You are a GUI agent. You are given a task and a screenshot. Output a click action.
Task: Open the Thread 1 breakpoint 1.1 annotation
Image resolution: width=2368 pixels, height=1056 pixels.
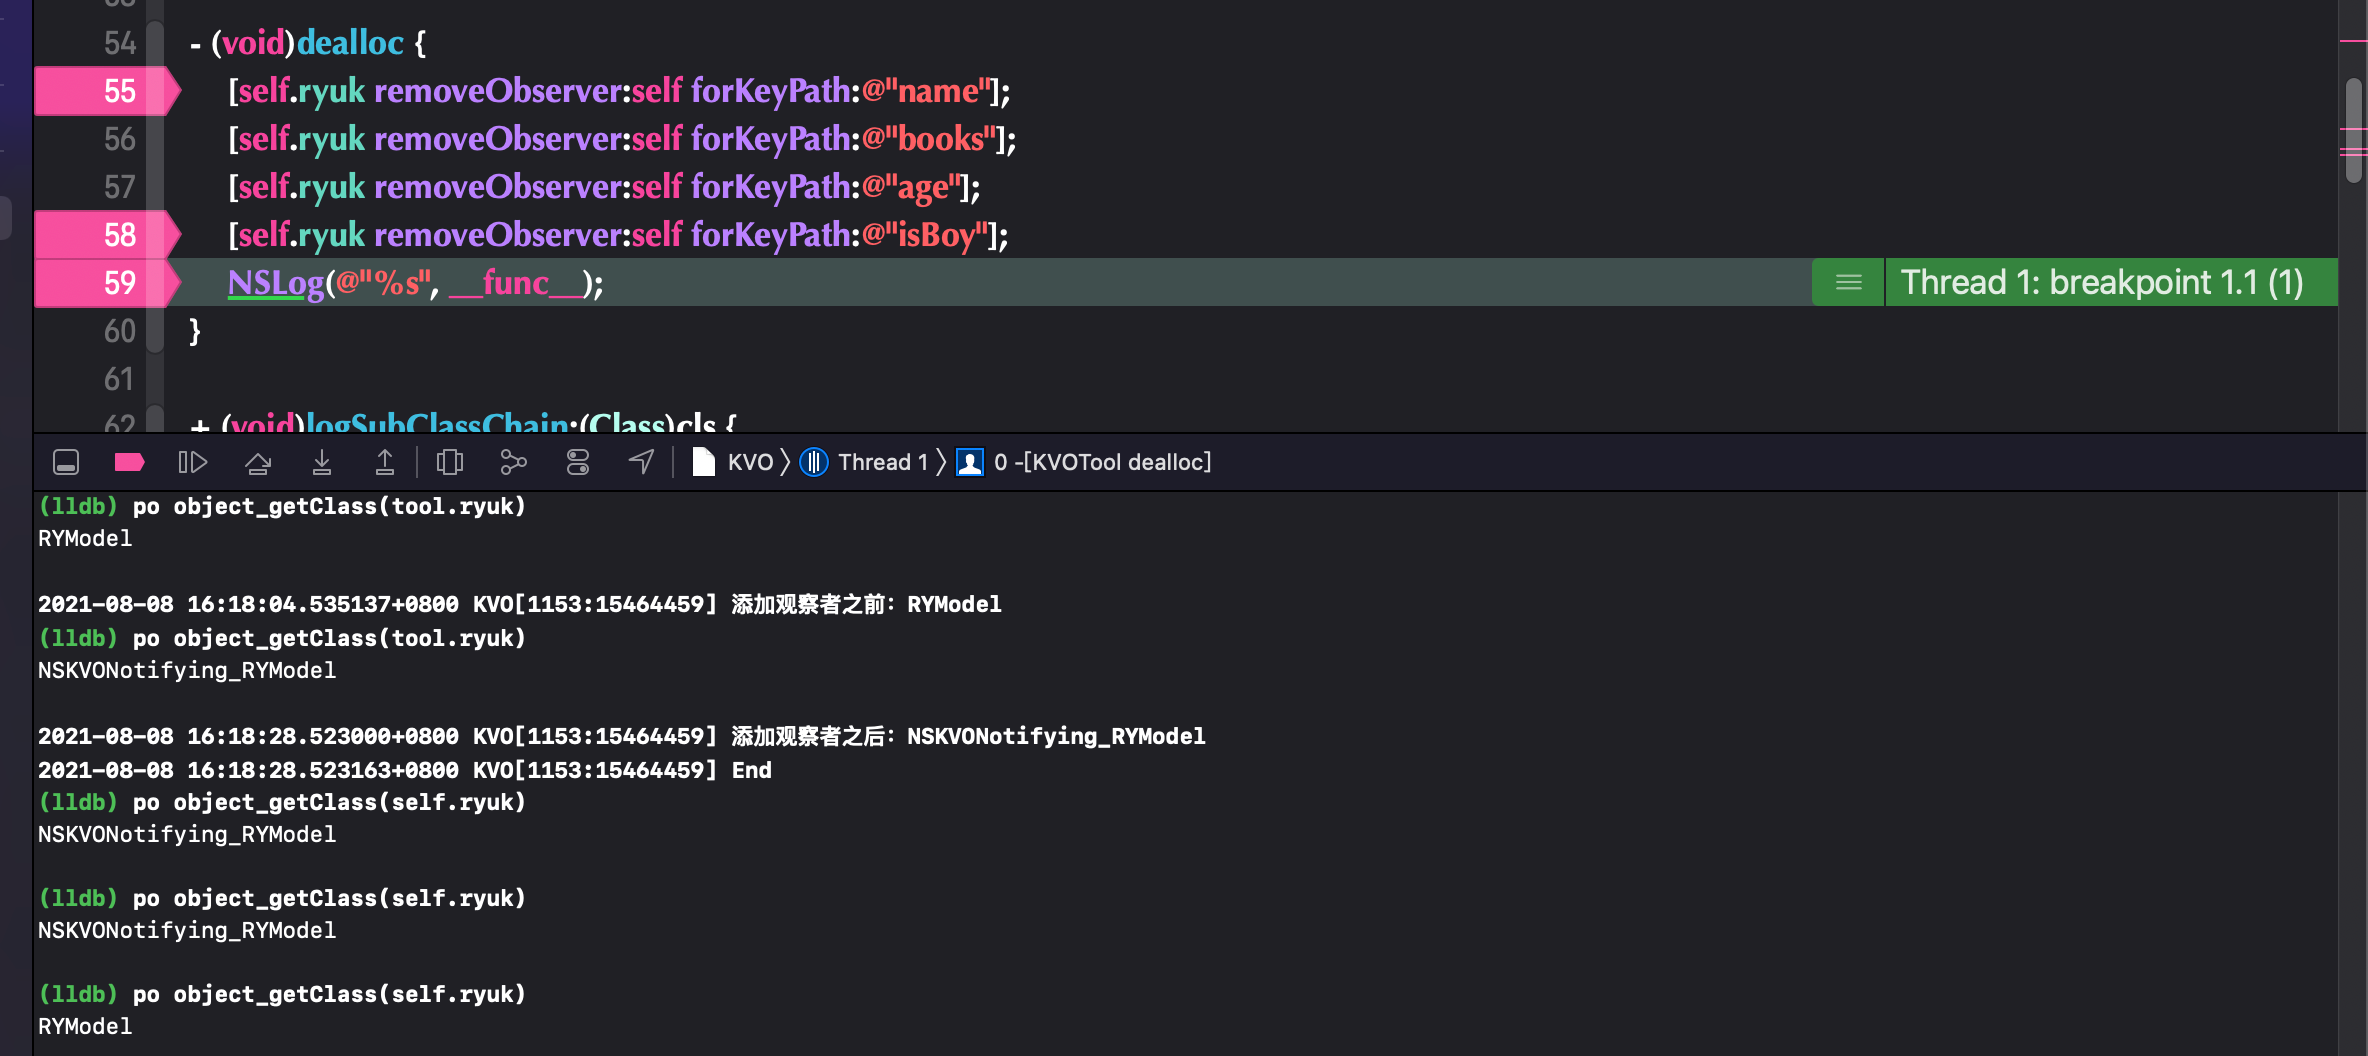[x=2102, y=283]
